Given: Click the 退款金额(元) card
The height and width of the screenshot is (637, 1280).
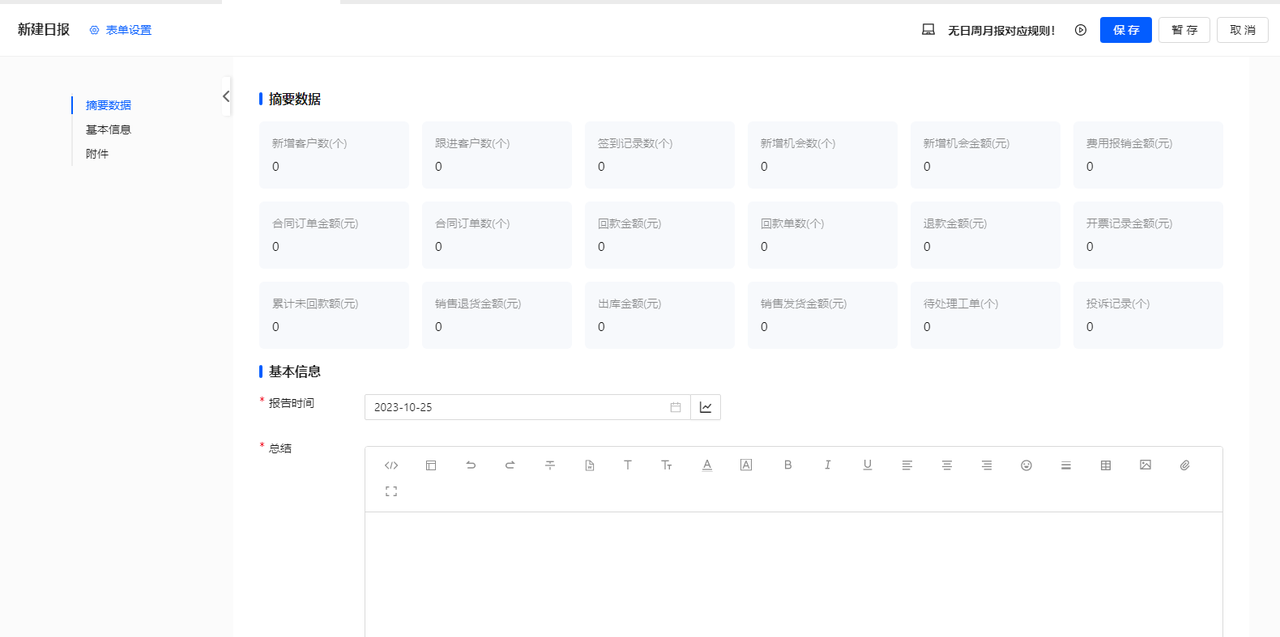Looking at the screenshot, I should [985, 235].
